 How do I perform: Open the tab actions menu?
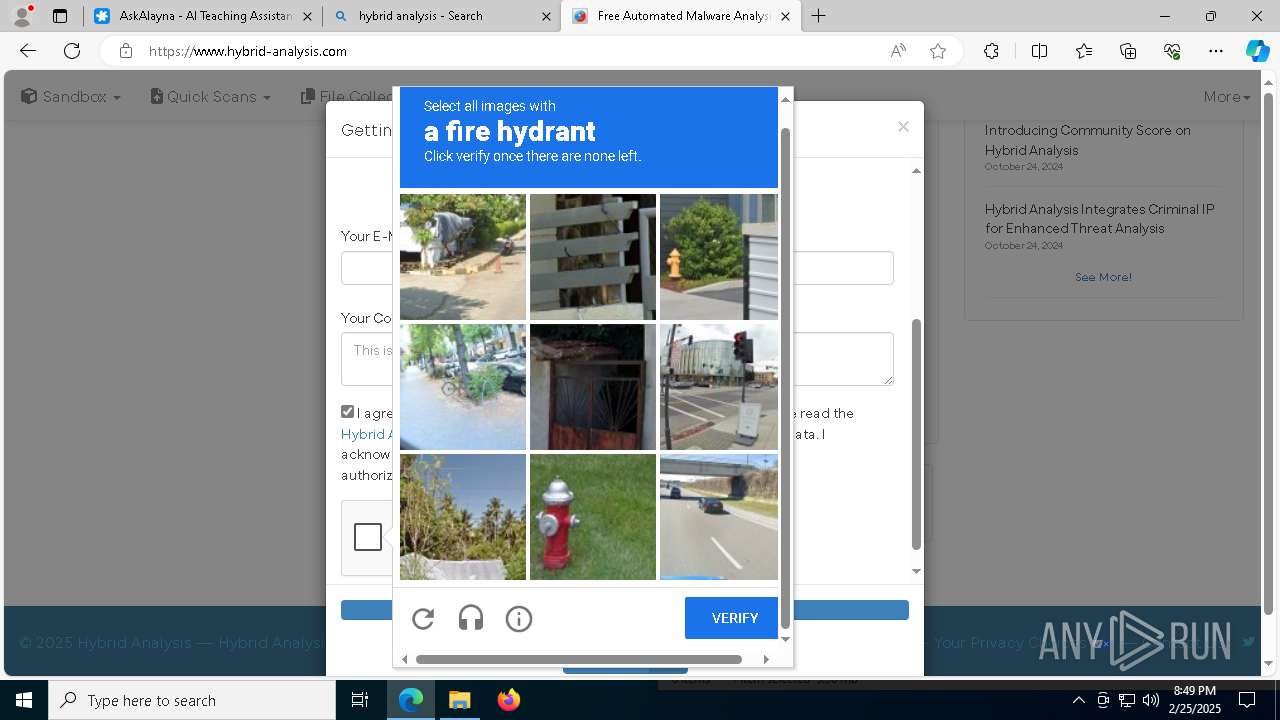point(60,16)
